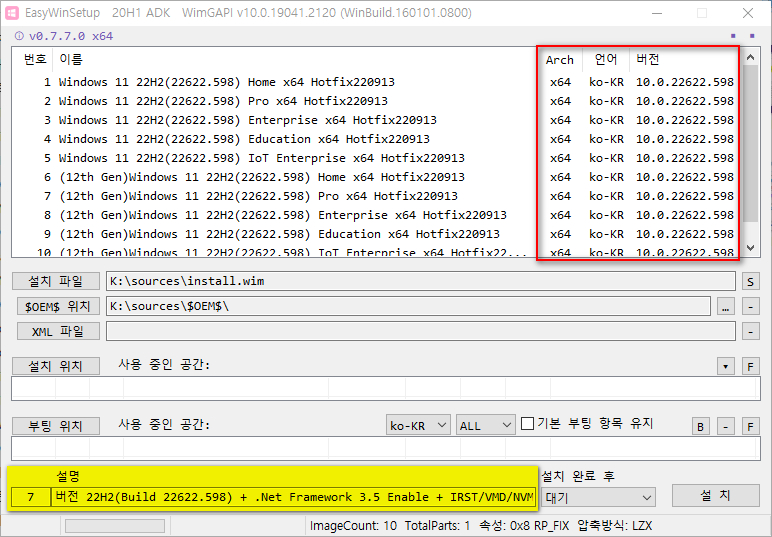This screenshot has height=537, width=772.
Task: Click the S button beside the install.wim path
Action: 750,282
